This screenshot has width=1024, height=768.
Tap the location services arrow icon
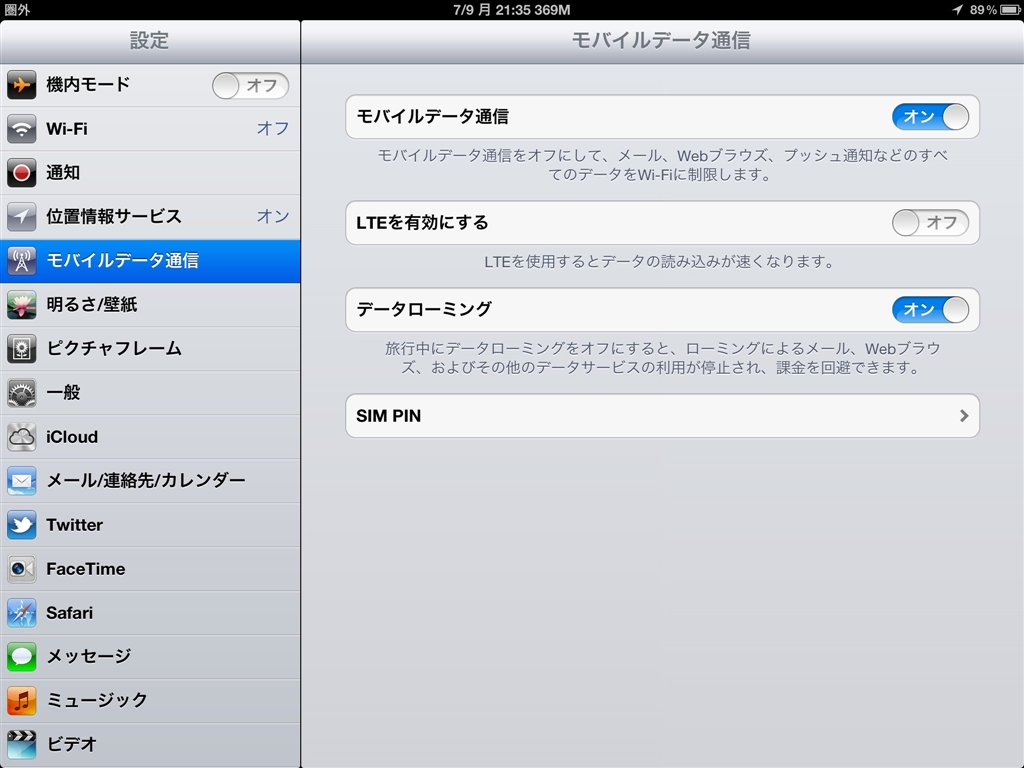[22, 217]
